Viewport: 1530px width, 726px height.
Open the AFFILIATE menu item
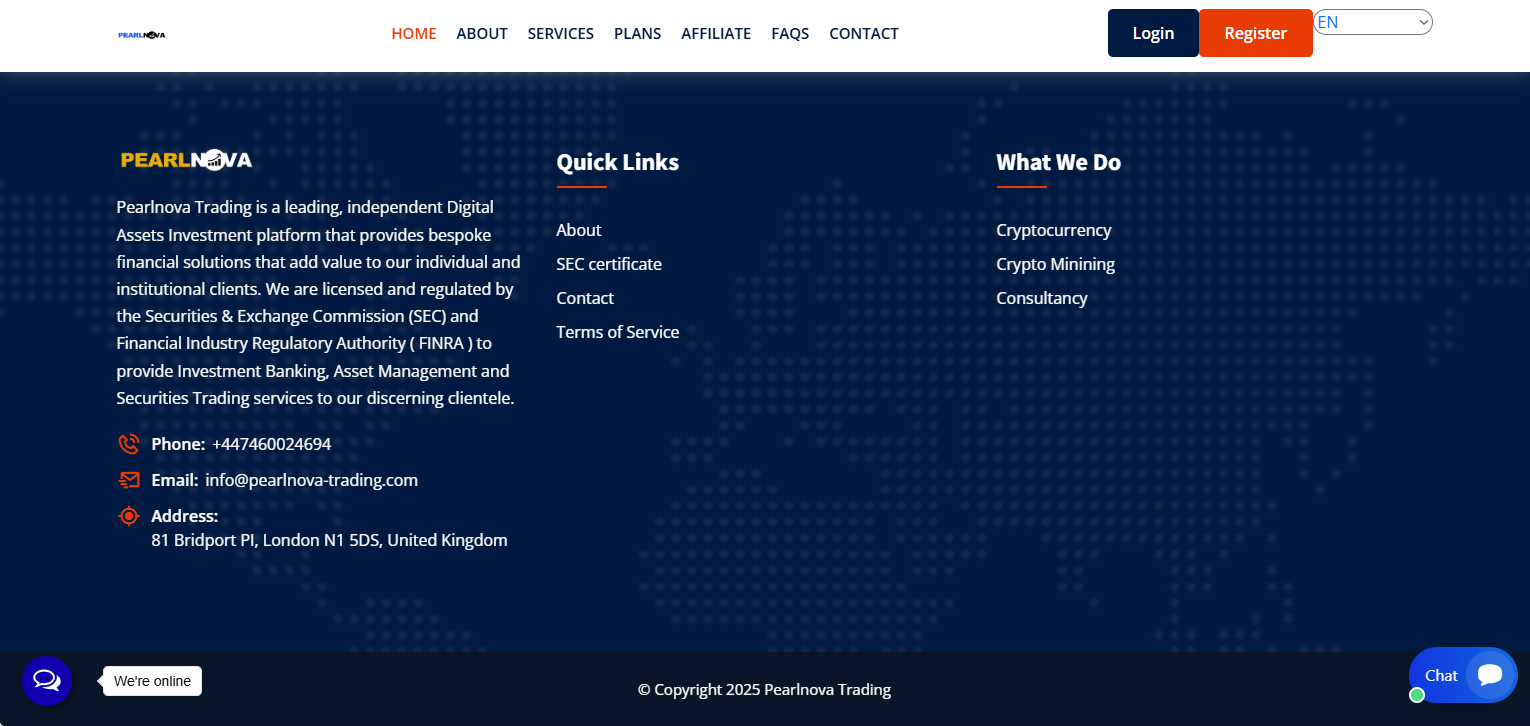pos(716,33)
